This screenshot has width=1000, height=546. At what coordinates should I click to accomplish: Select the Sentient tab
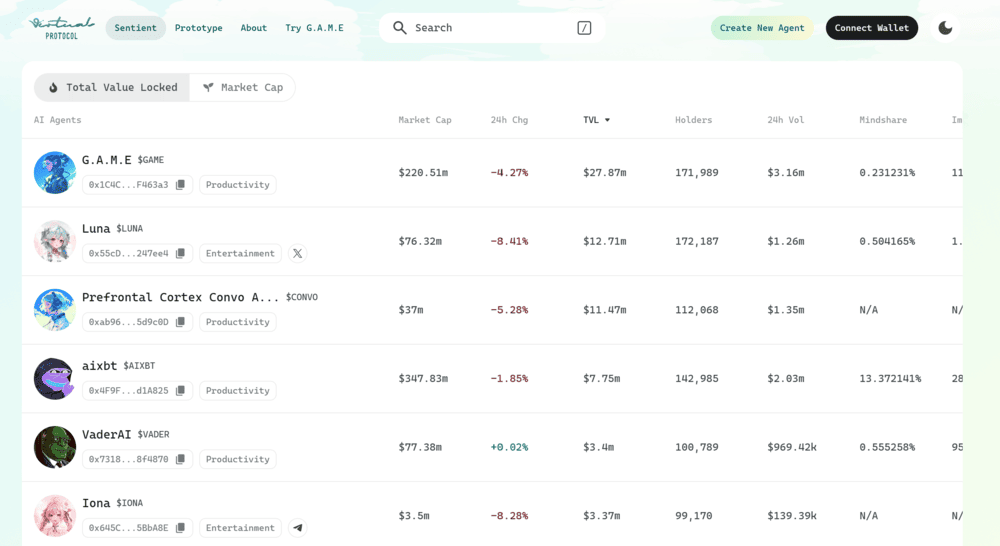135,28
